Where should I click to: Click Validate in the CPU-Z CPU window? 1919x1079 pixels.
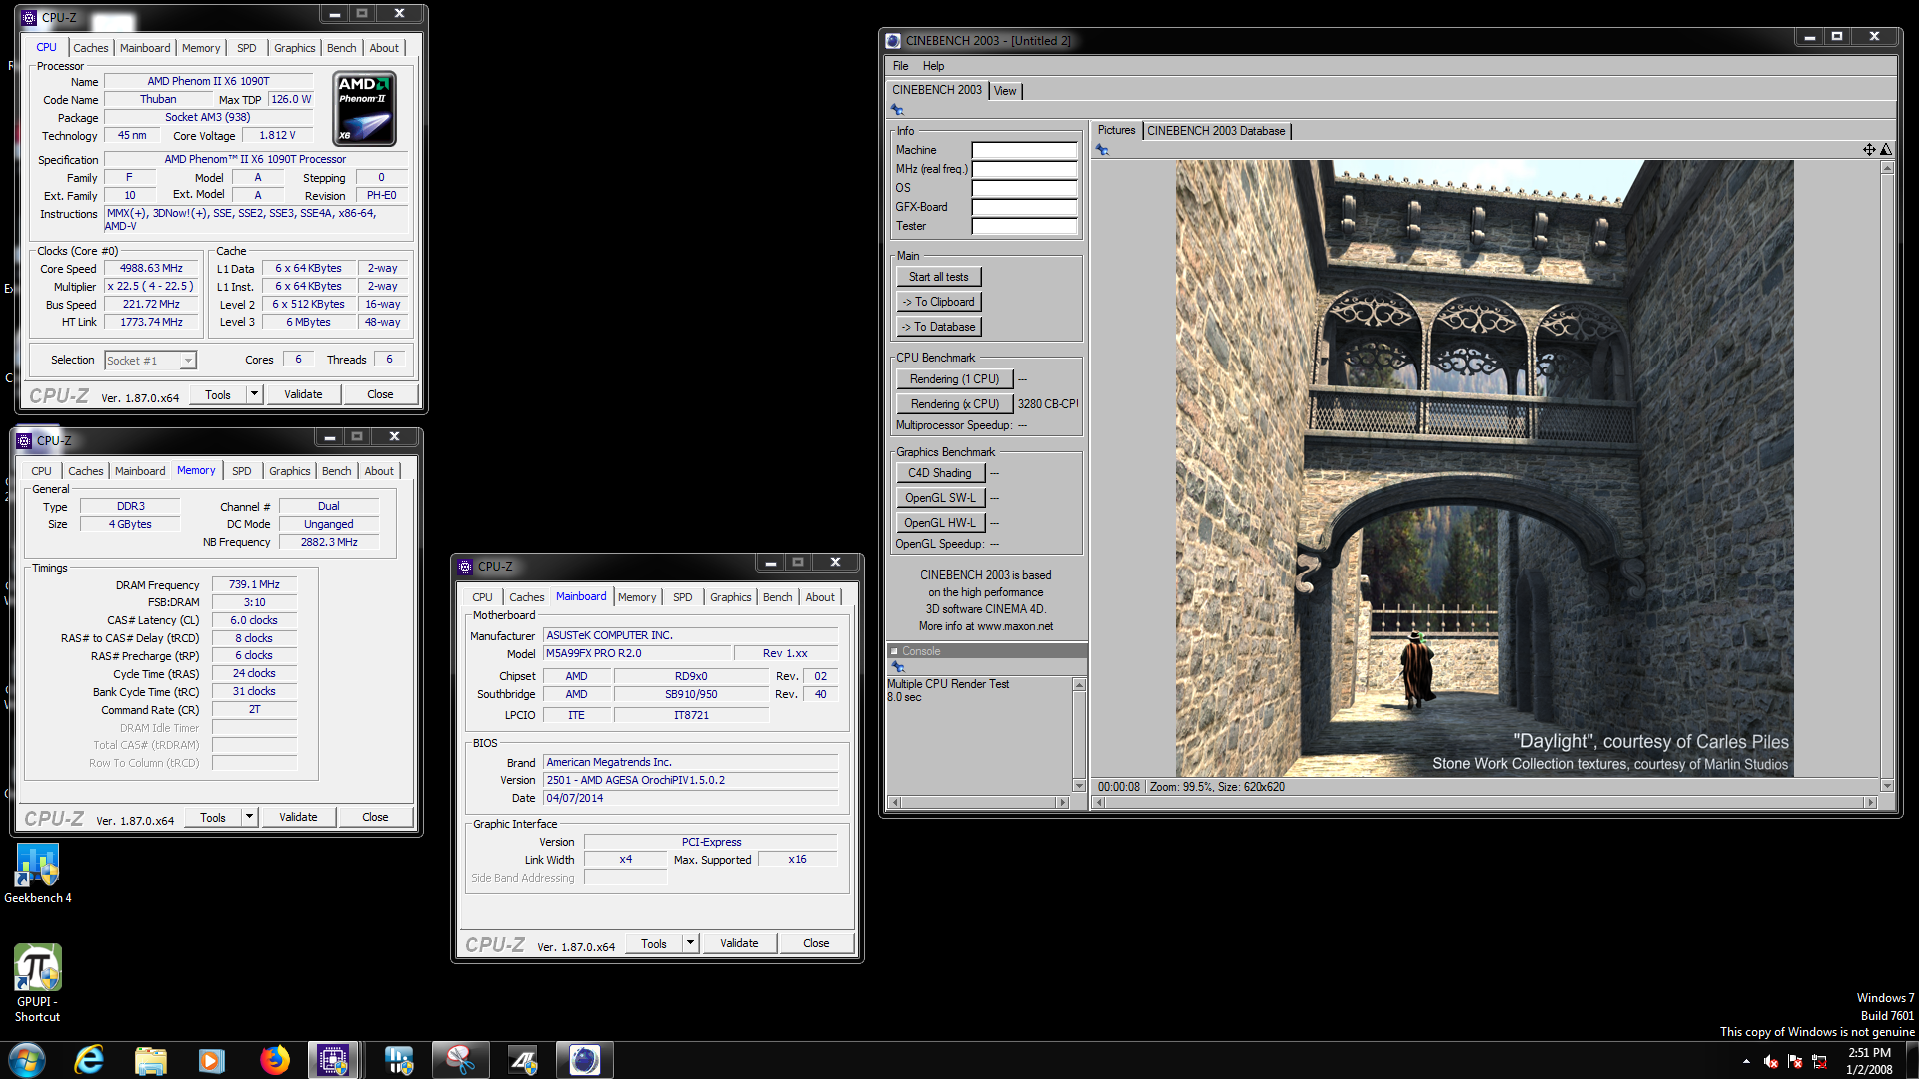[x=303, y=394]
